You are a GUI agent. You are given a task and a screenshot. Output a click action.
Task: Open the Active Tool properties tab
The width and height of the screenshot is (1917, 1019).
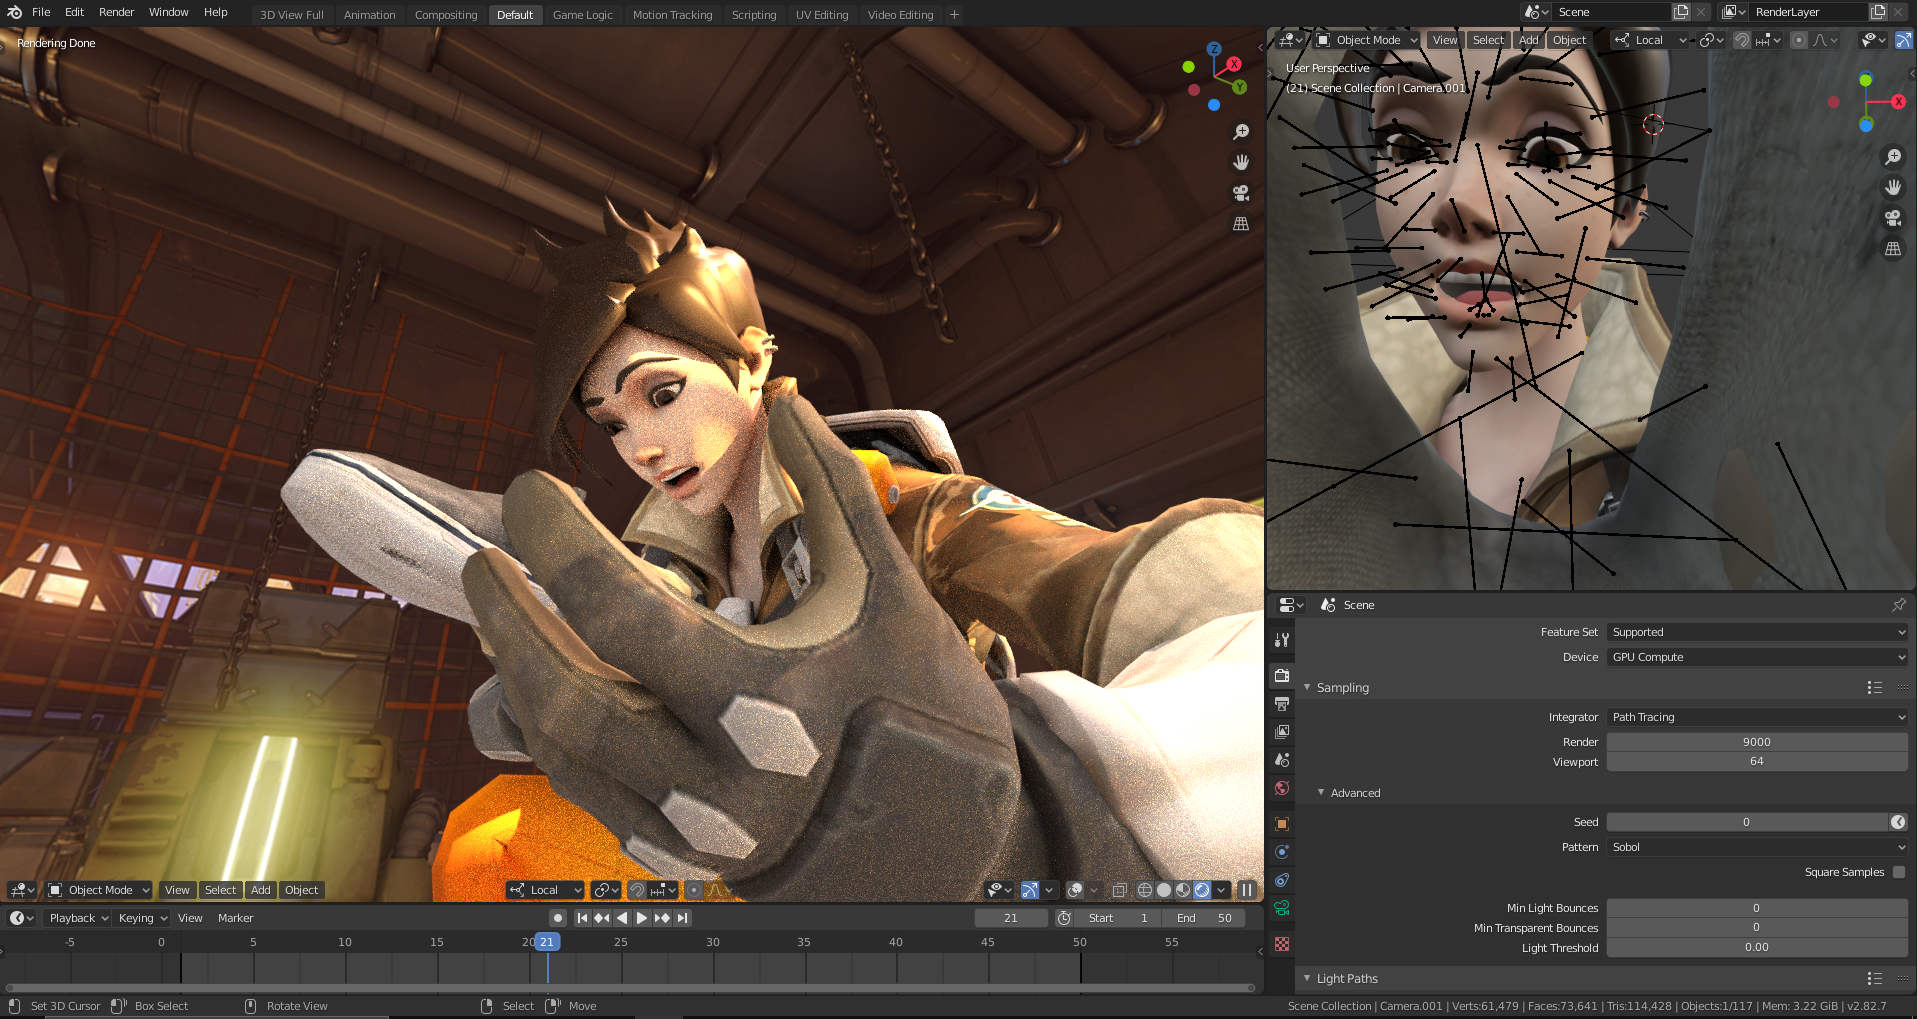click(x=1282, y=640)
